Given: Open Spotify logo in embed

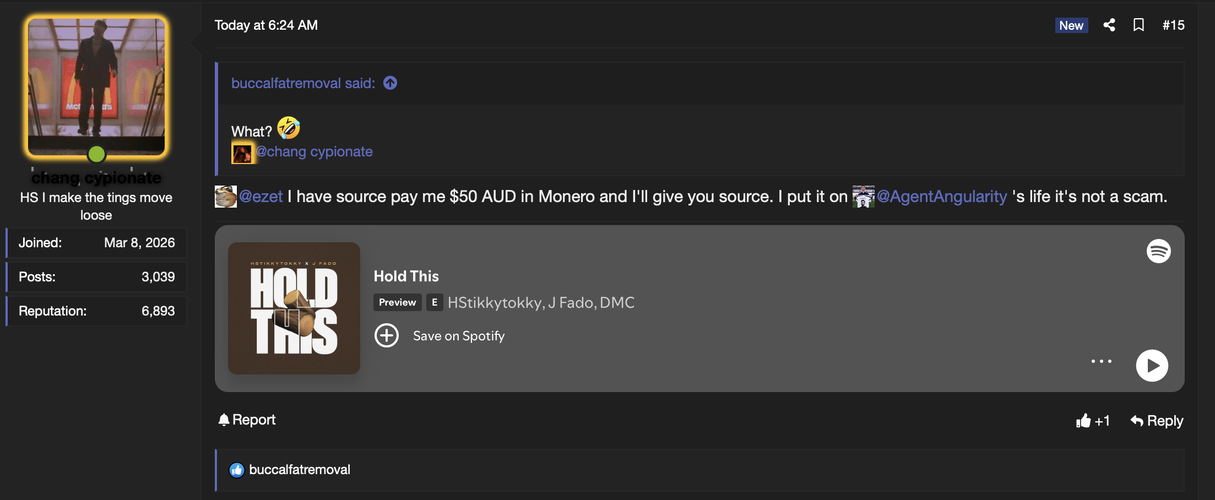Looking at the screenshot, I should pos(1158,251).
